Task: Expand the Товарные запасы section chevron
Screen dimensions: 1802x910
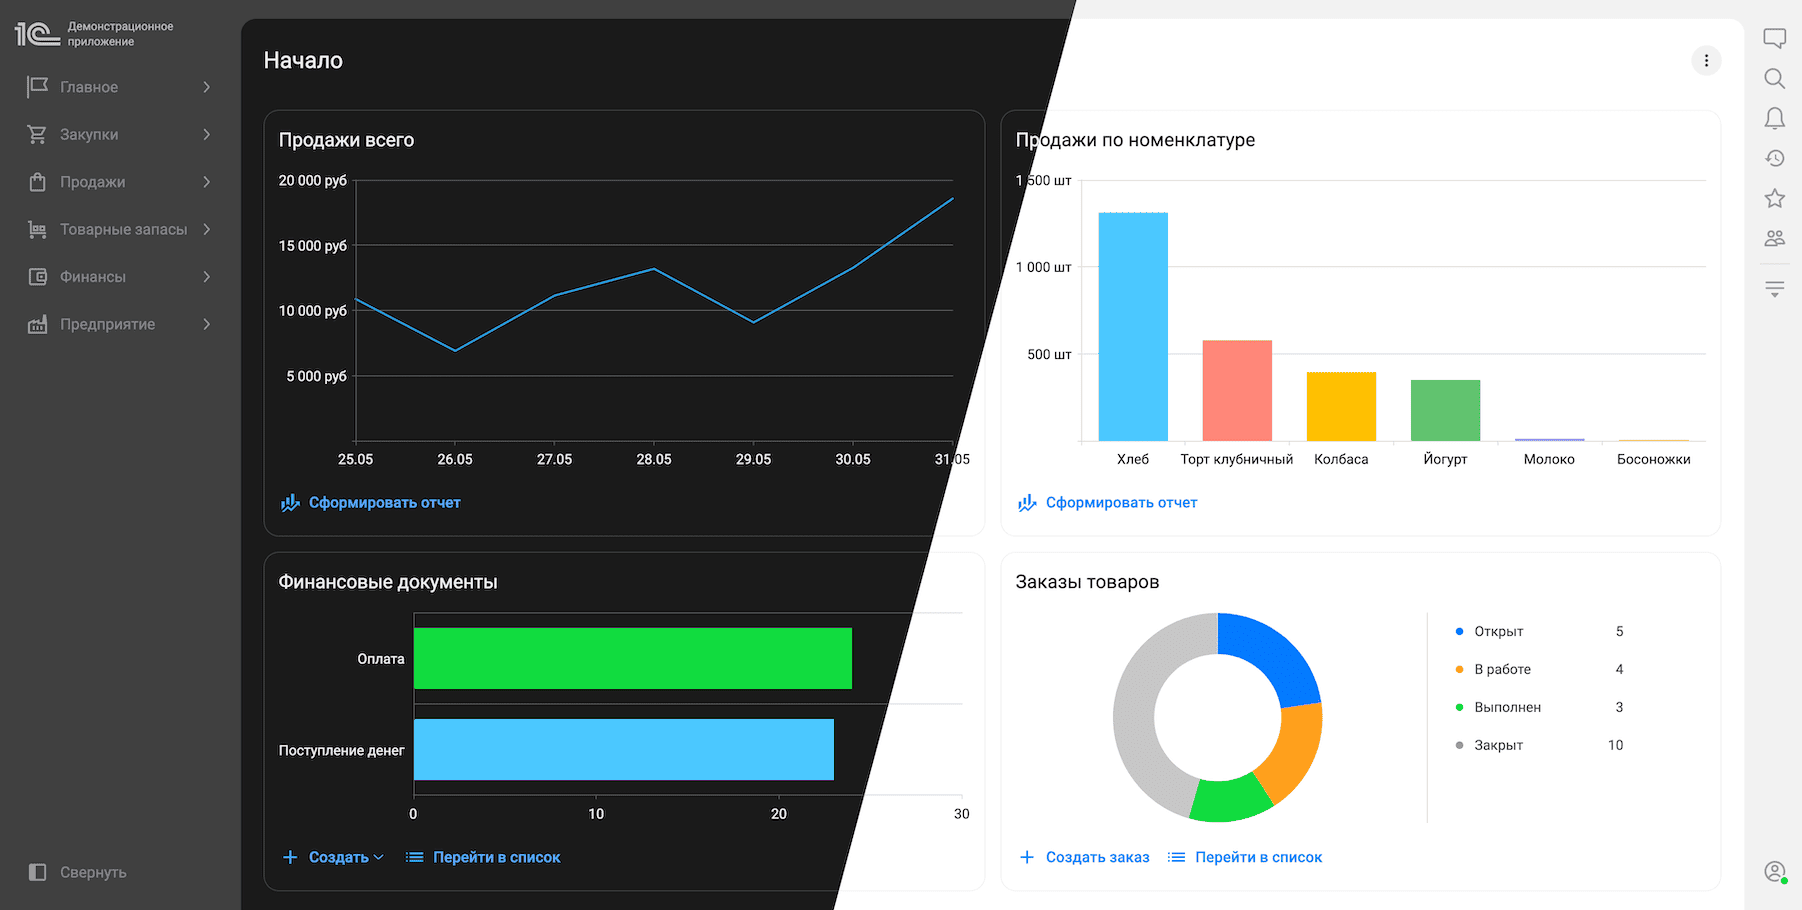Action: [x=207, y=229]
